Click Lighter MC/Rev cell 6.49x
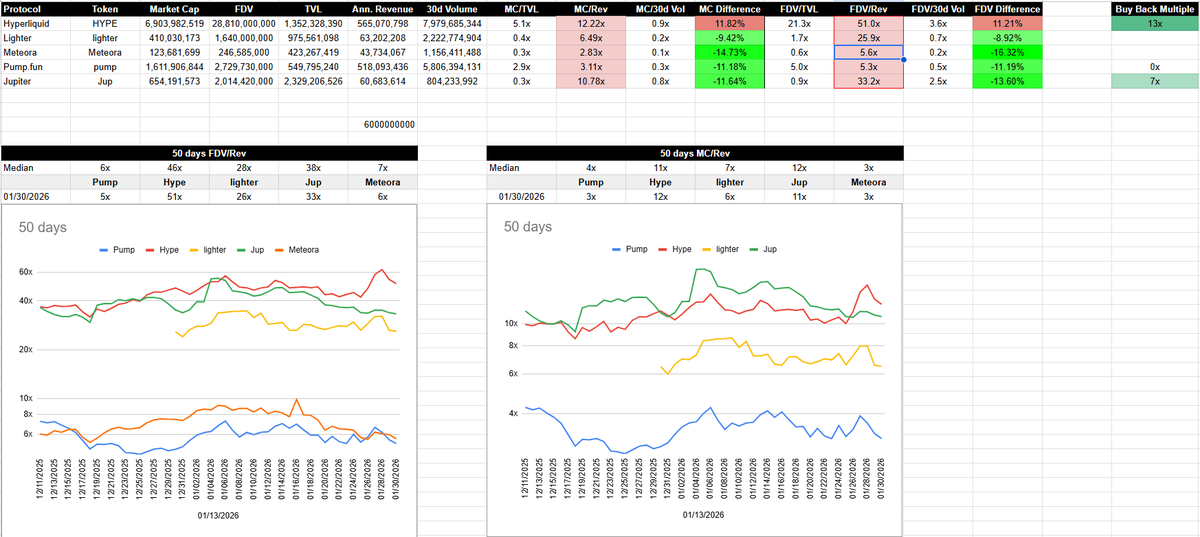 [x=590, y=37]
